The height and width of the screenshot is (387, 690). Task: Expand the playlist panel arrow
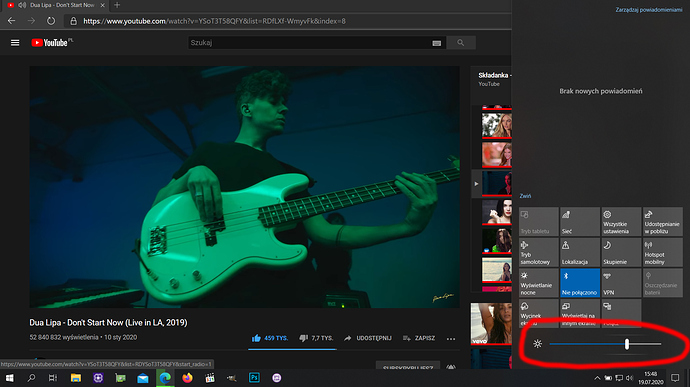[x=476, y=184]
